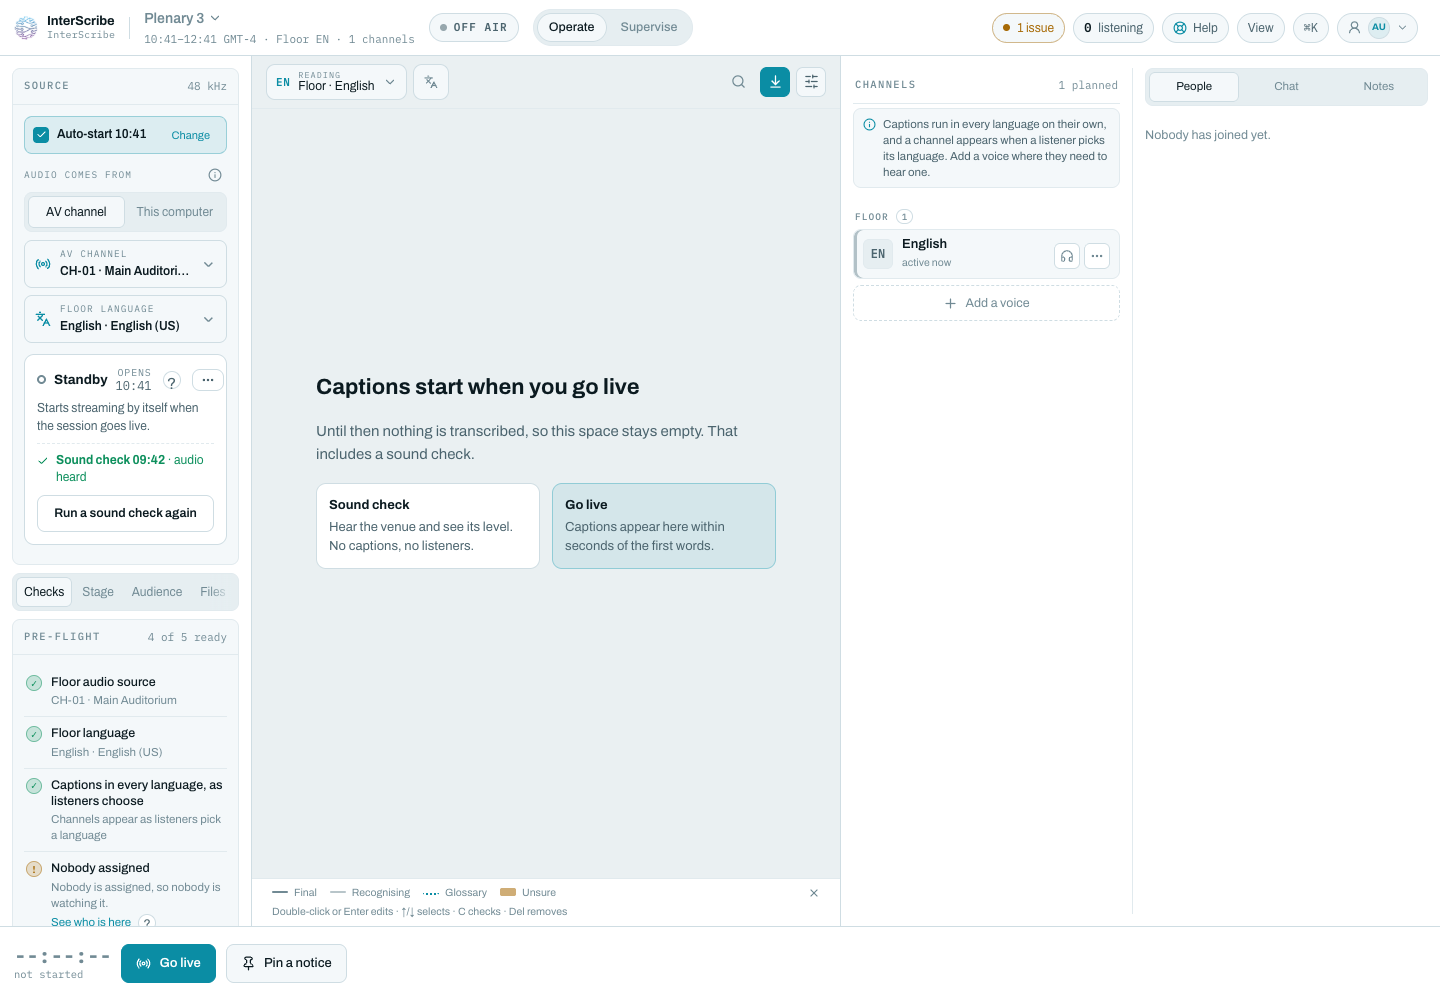Uncheck the Auto-start 10:41 checkbox
Screen dimensions: 1440x1000
point(41,135)
